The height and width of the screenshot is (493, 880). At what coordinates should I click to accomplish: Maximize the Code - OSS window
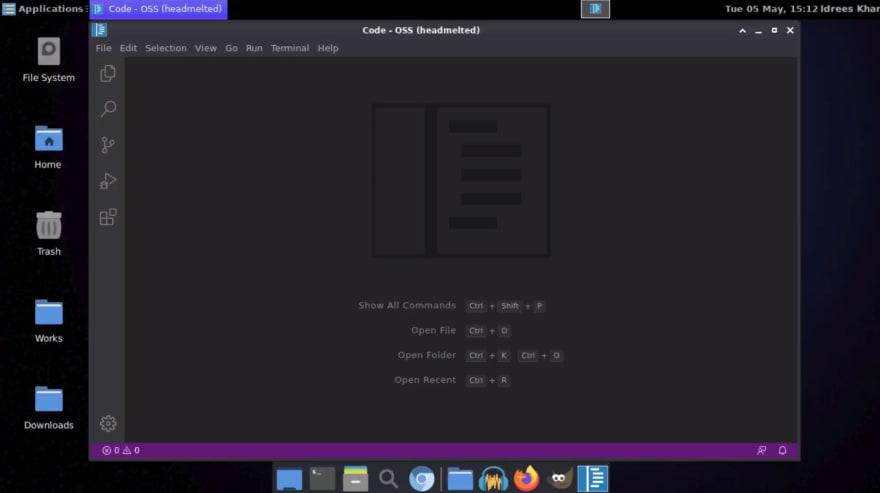click(774, 30)
